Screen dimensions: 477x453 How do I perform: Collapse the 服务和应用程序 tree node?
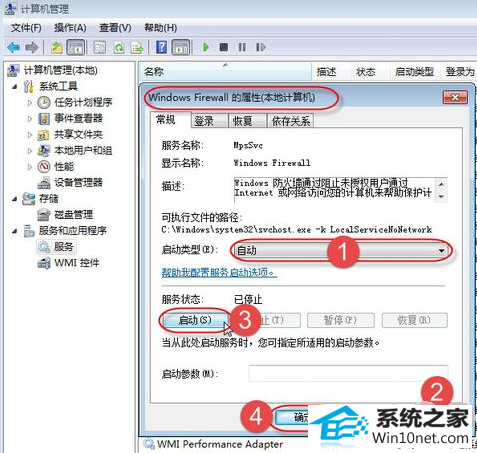(14, 231)
